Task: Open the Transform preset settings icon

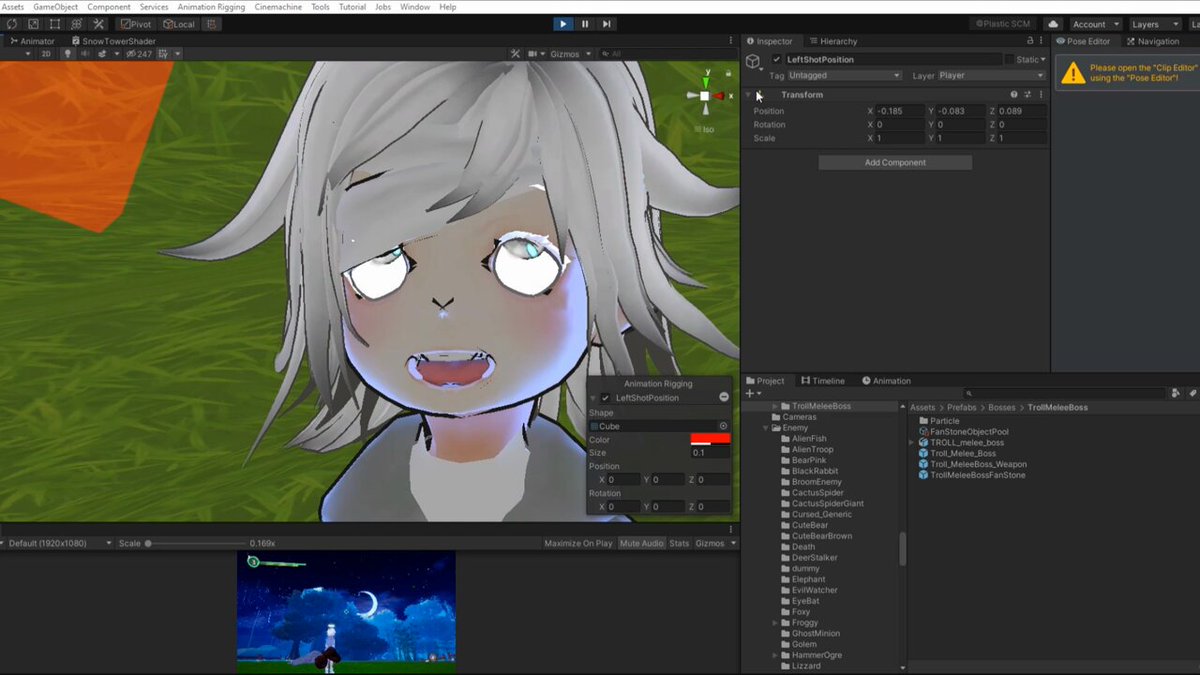Action: (x=1027, y=95)
